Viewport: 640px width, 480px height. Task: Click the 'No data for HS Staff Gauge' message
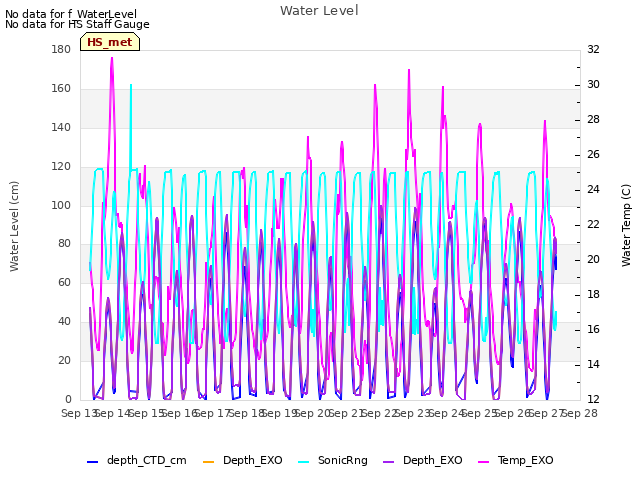77,24
